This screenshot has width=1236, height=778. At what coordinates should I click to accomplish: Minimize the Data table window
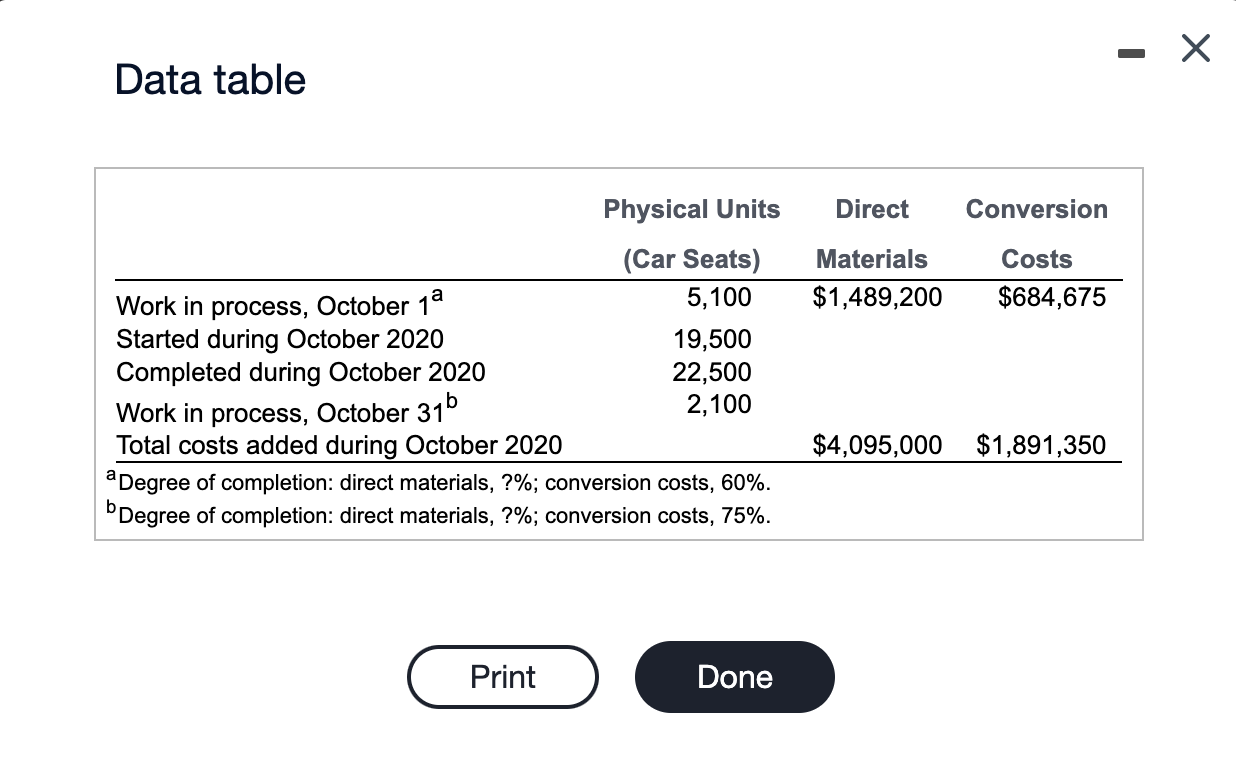[x=1131, y=54]
